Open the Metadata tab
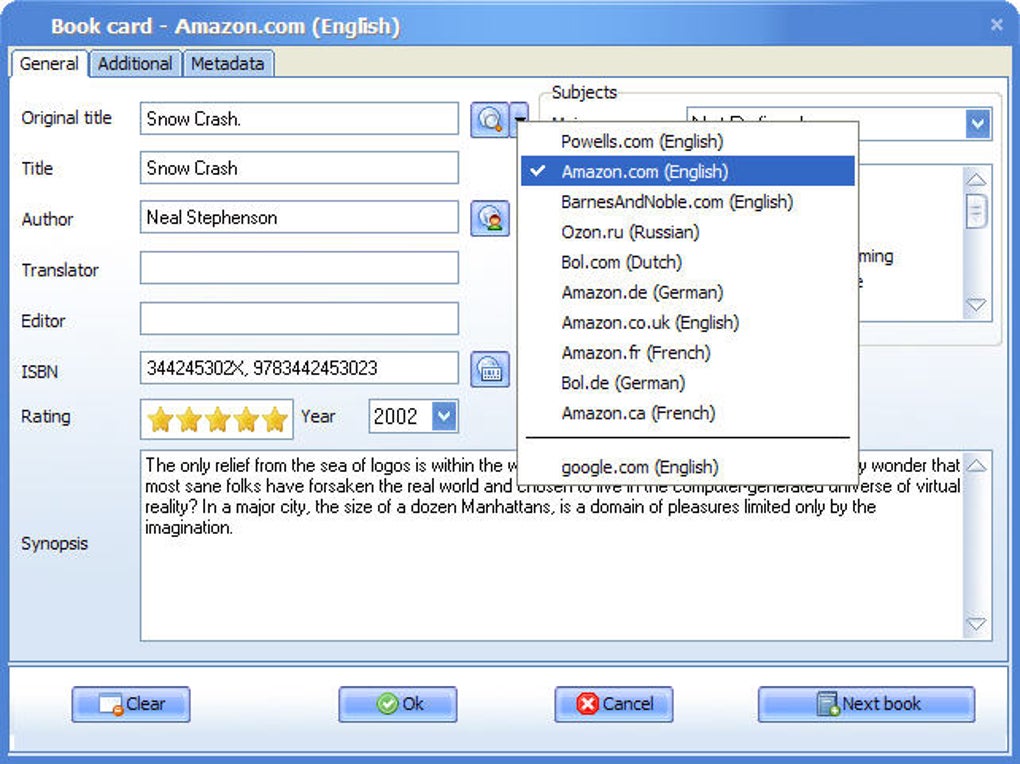1020x764 pixels. tap(228, 64)
